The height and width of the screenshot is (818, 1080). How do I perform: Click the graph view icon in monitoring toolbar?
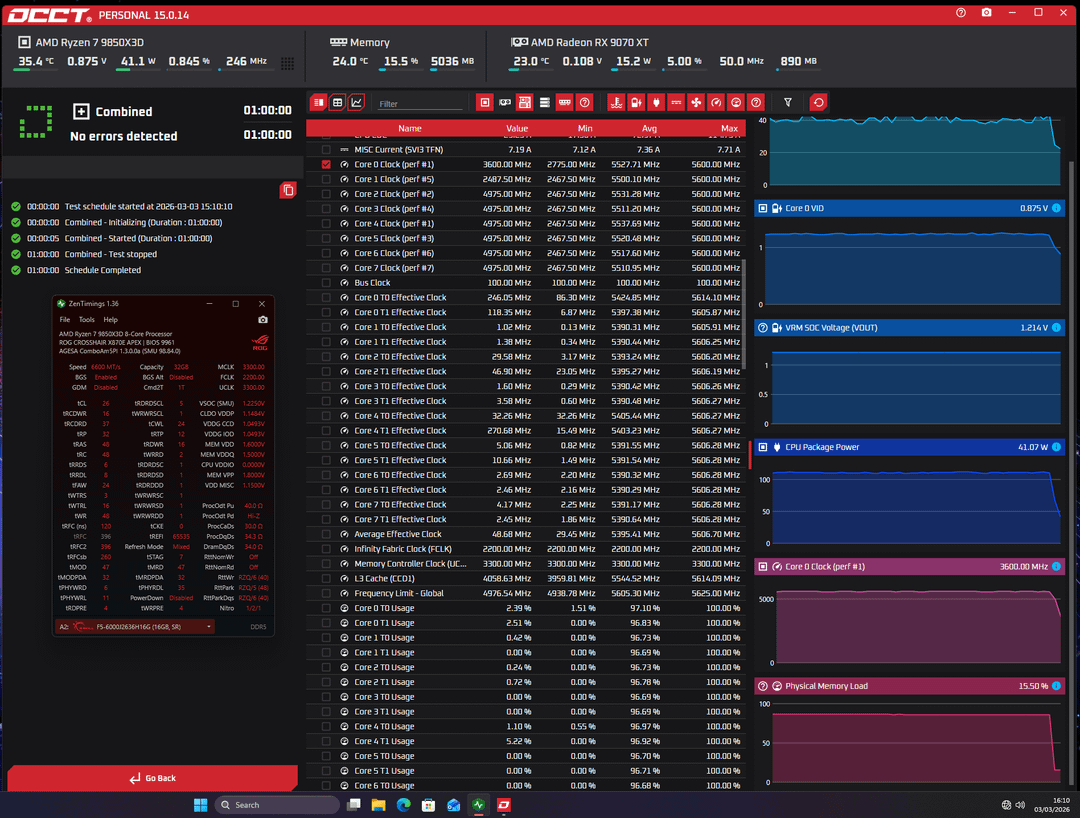click(357, 102)
